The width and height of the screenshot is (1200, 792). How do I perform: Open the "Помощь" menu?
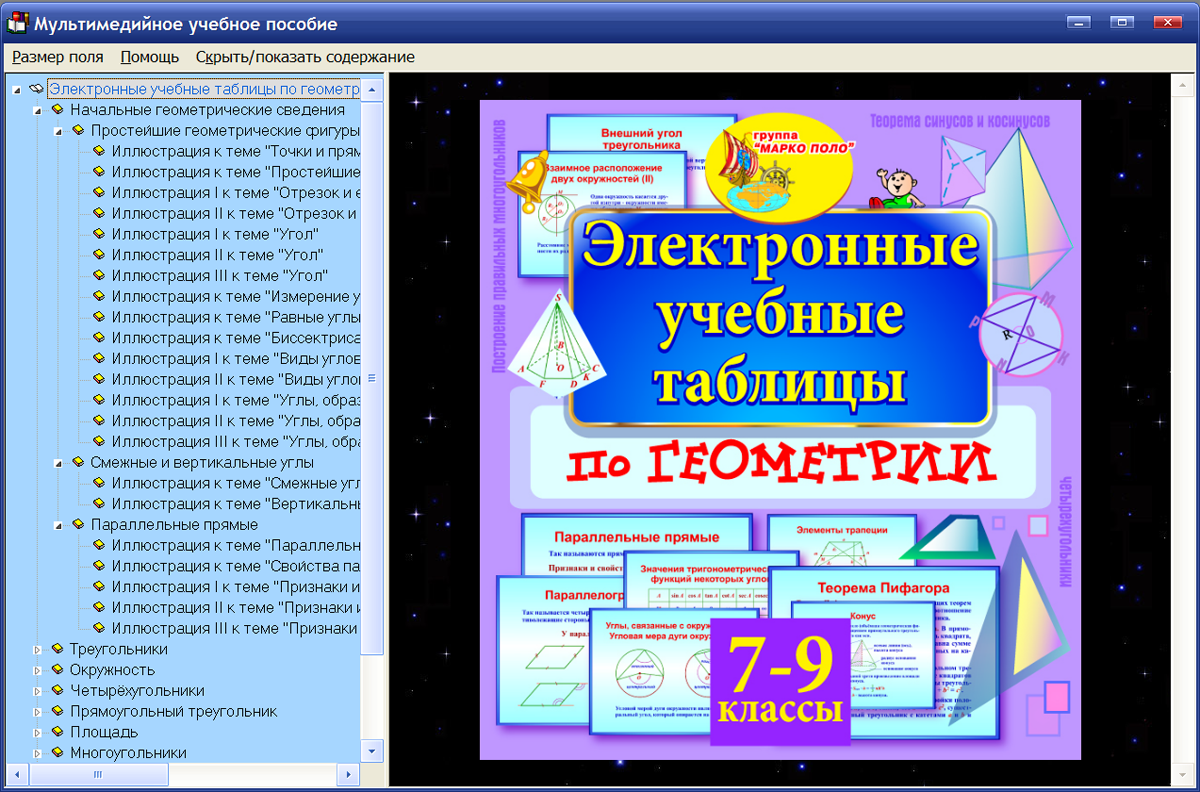(x=149, y=57)
